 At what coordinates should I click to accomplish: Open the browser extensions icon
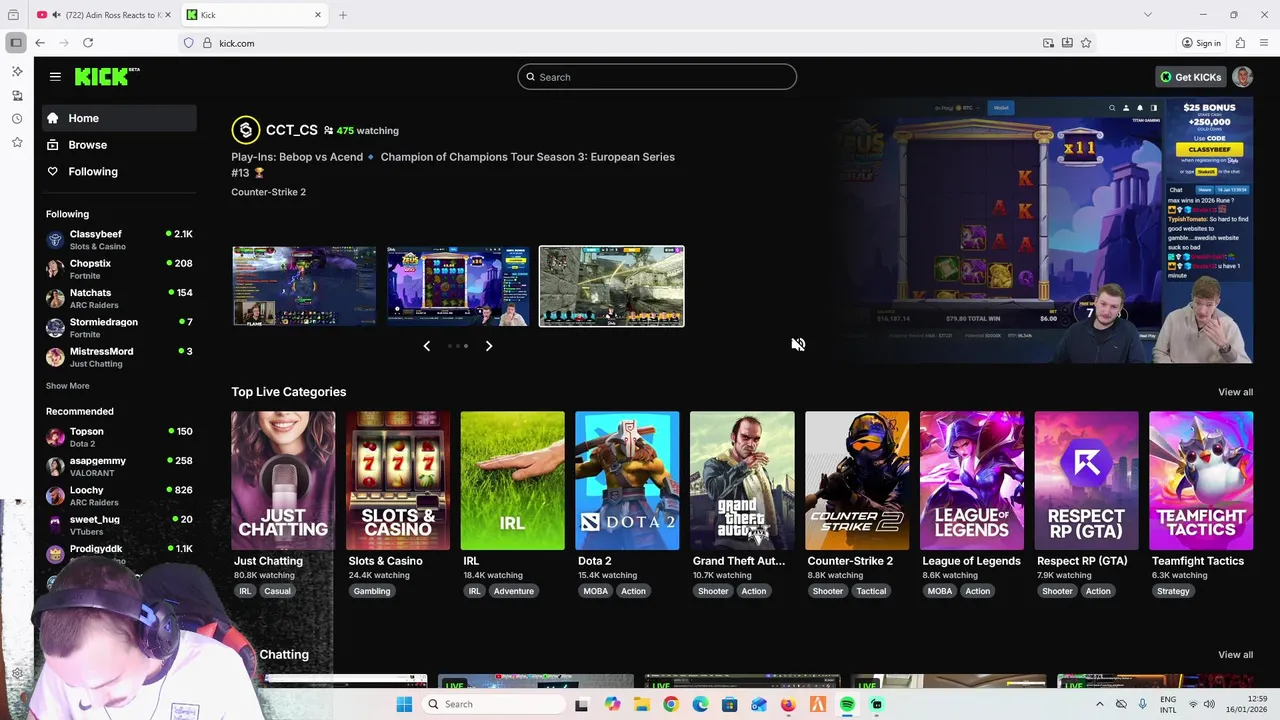1240,43
